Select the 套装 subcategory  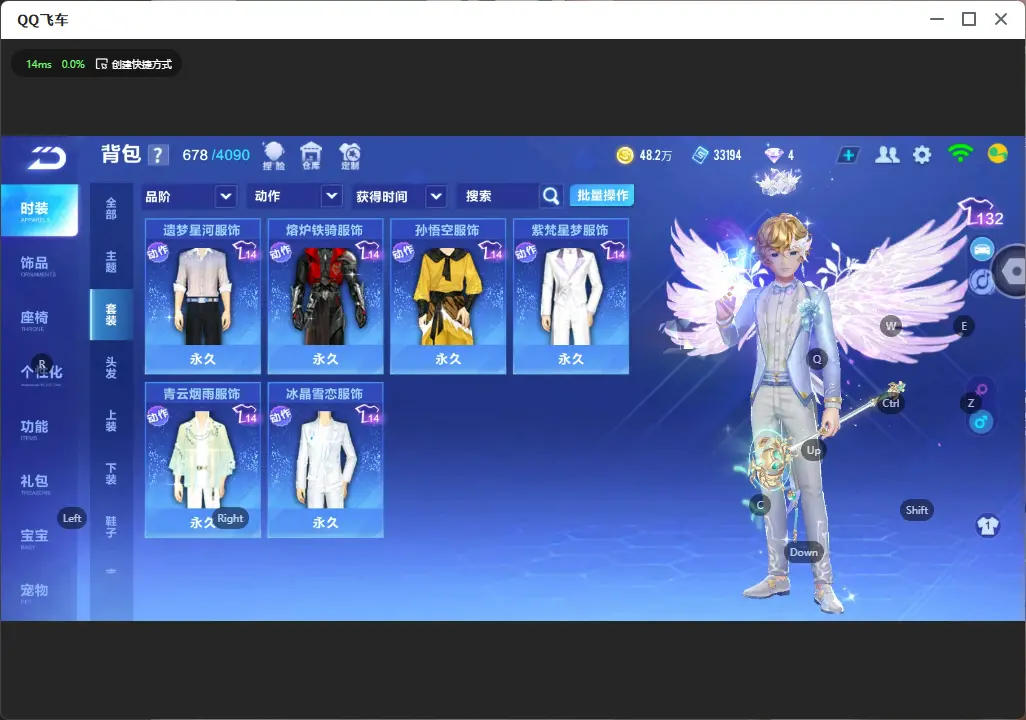[x=111, y=315]
